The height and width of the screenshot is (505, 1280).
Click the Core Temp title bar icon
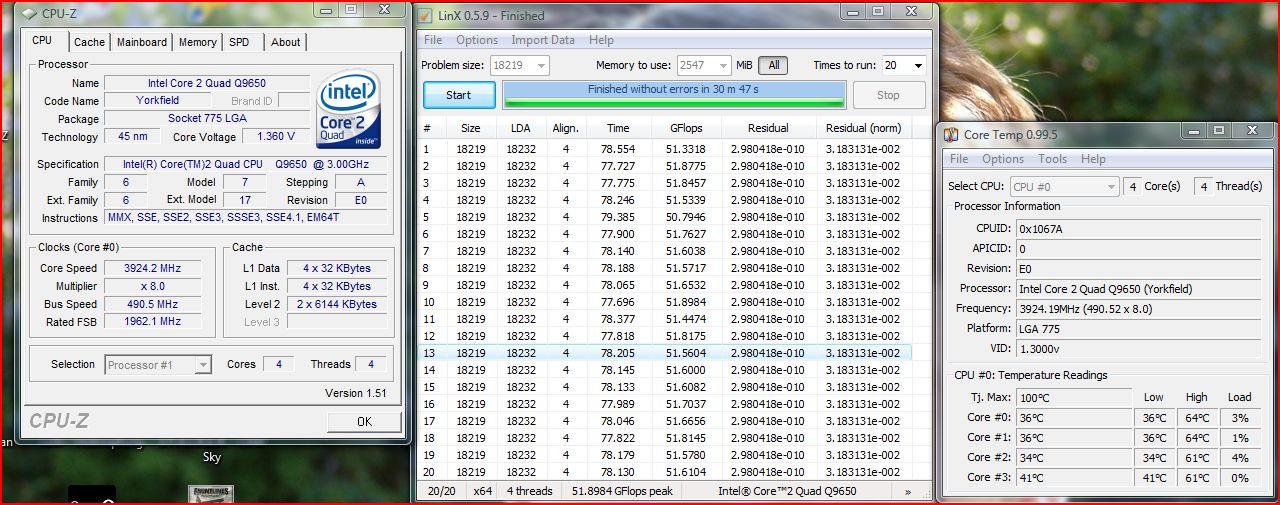950,134
